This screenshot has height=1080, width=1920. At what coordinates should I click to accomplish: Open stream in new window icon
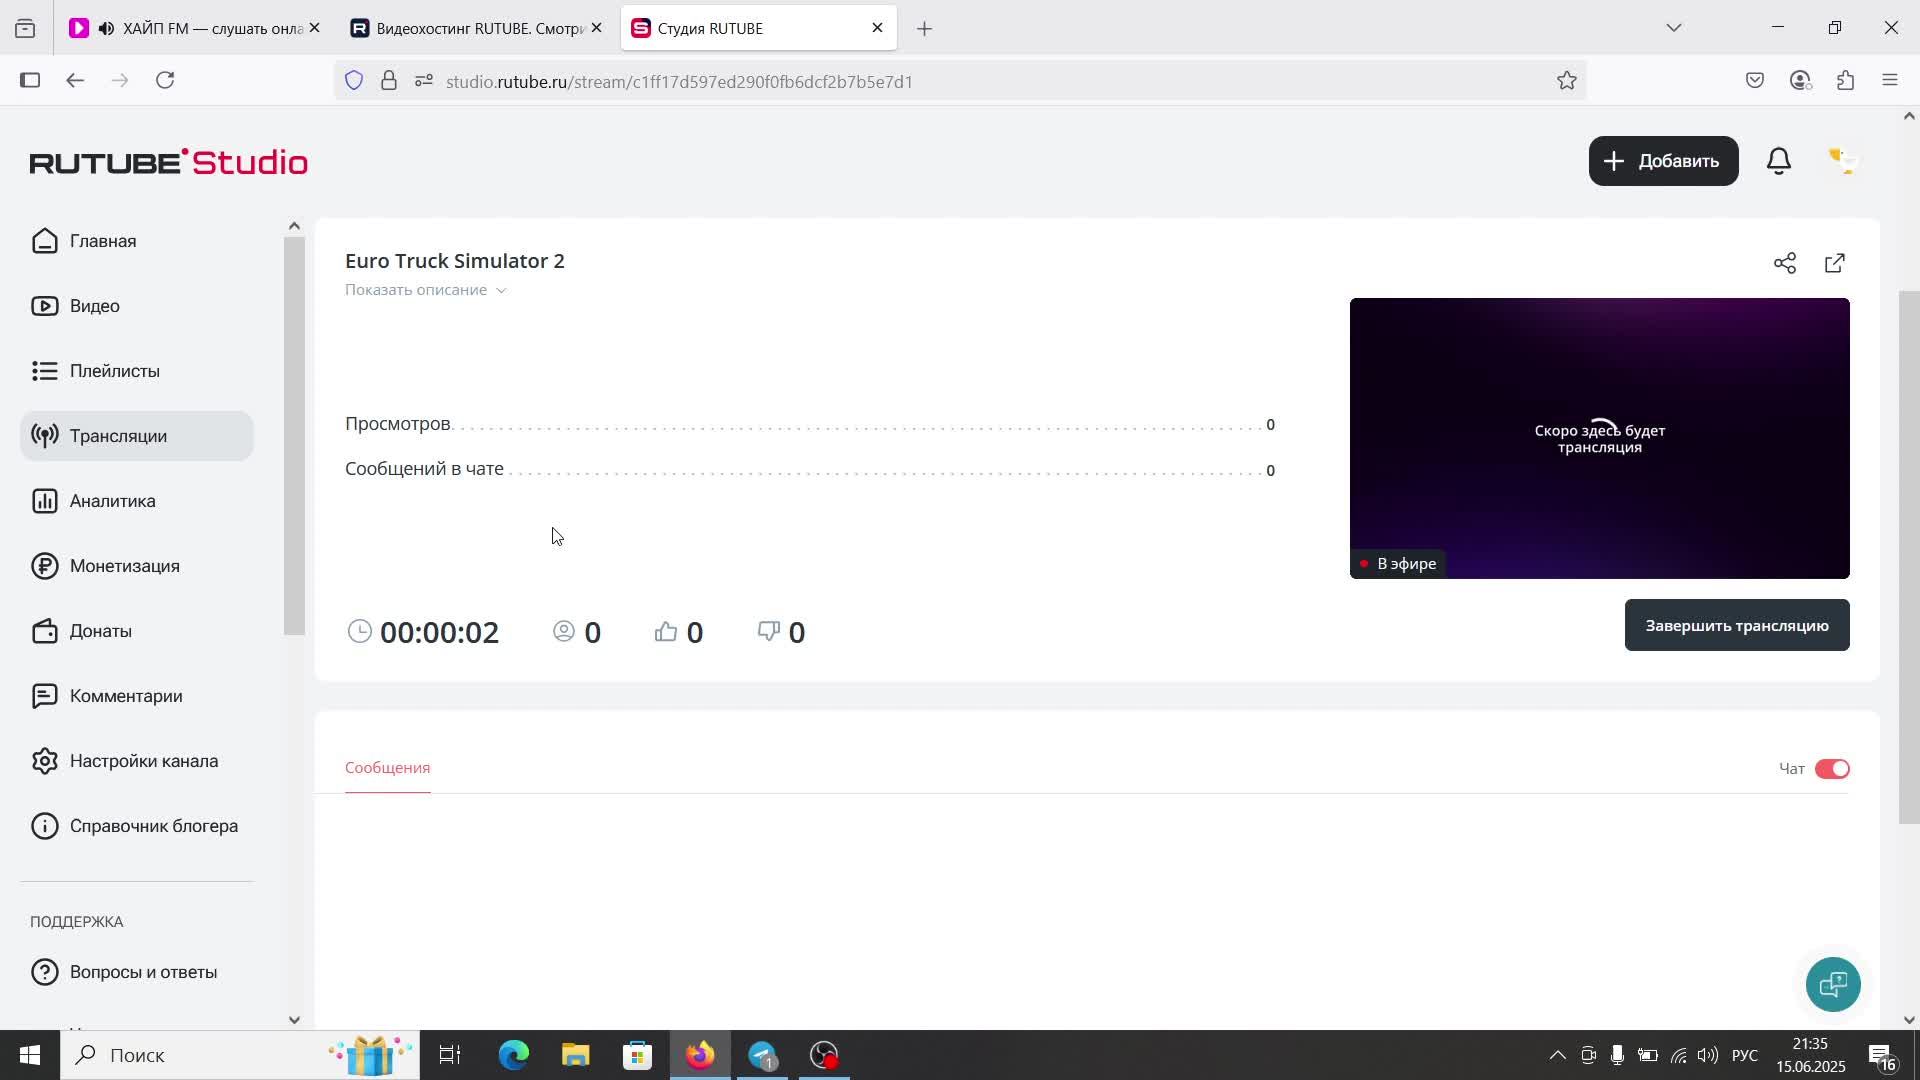1835,263
